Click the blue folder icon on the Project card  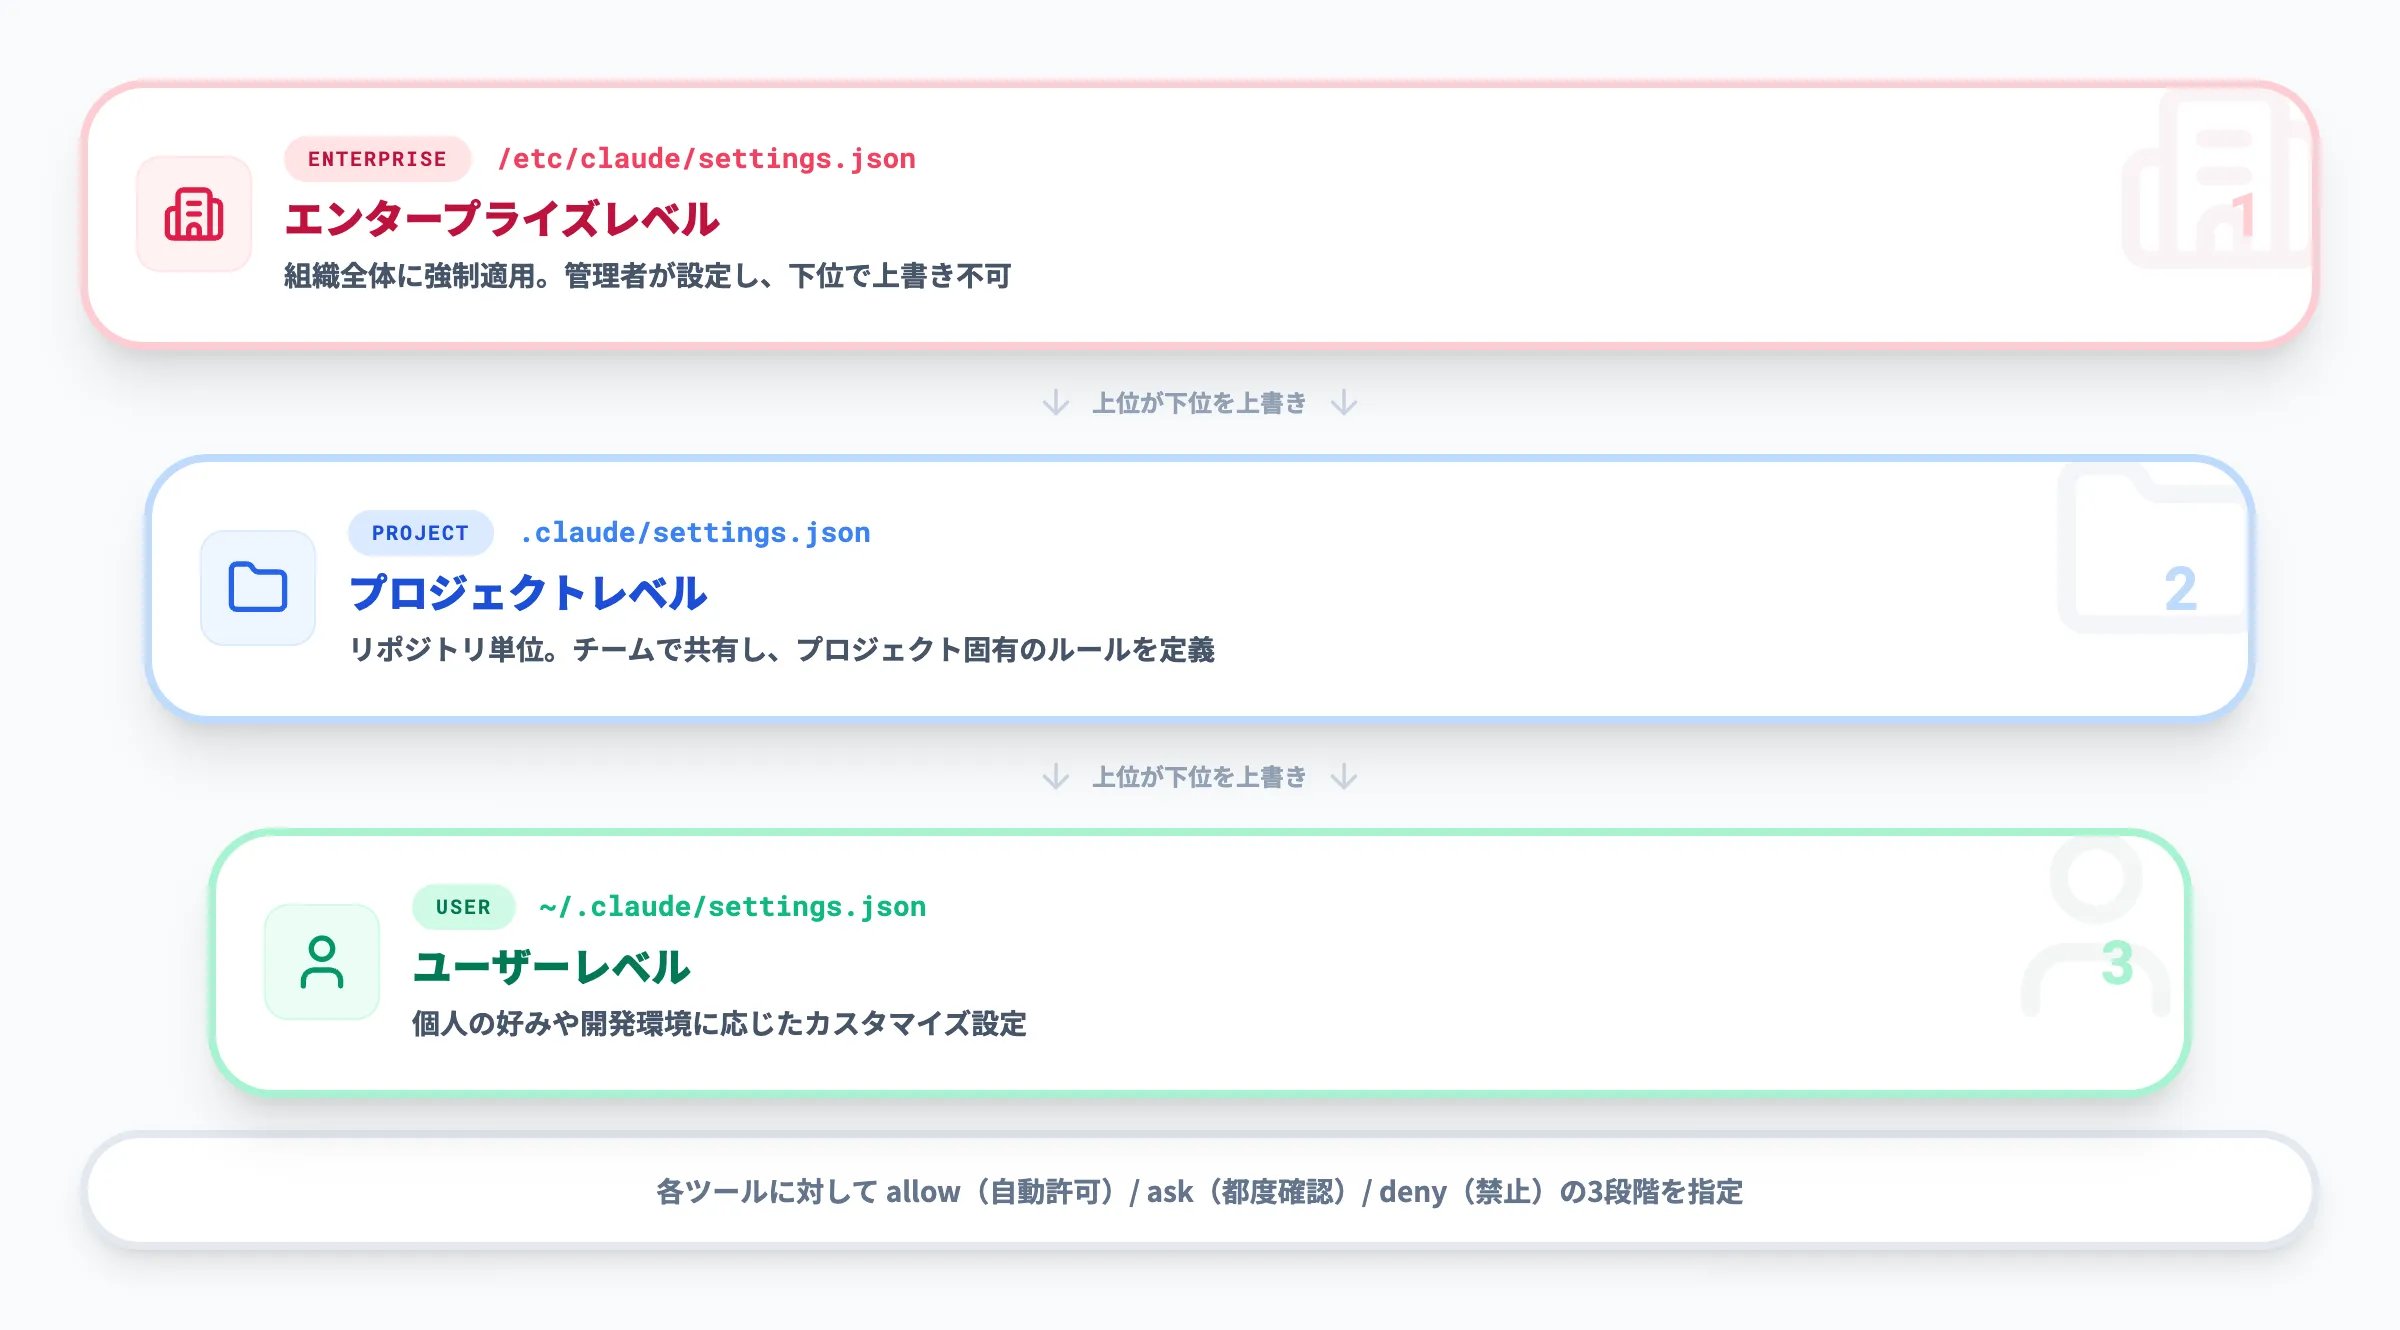[257, 588]
